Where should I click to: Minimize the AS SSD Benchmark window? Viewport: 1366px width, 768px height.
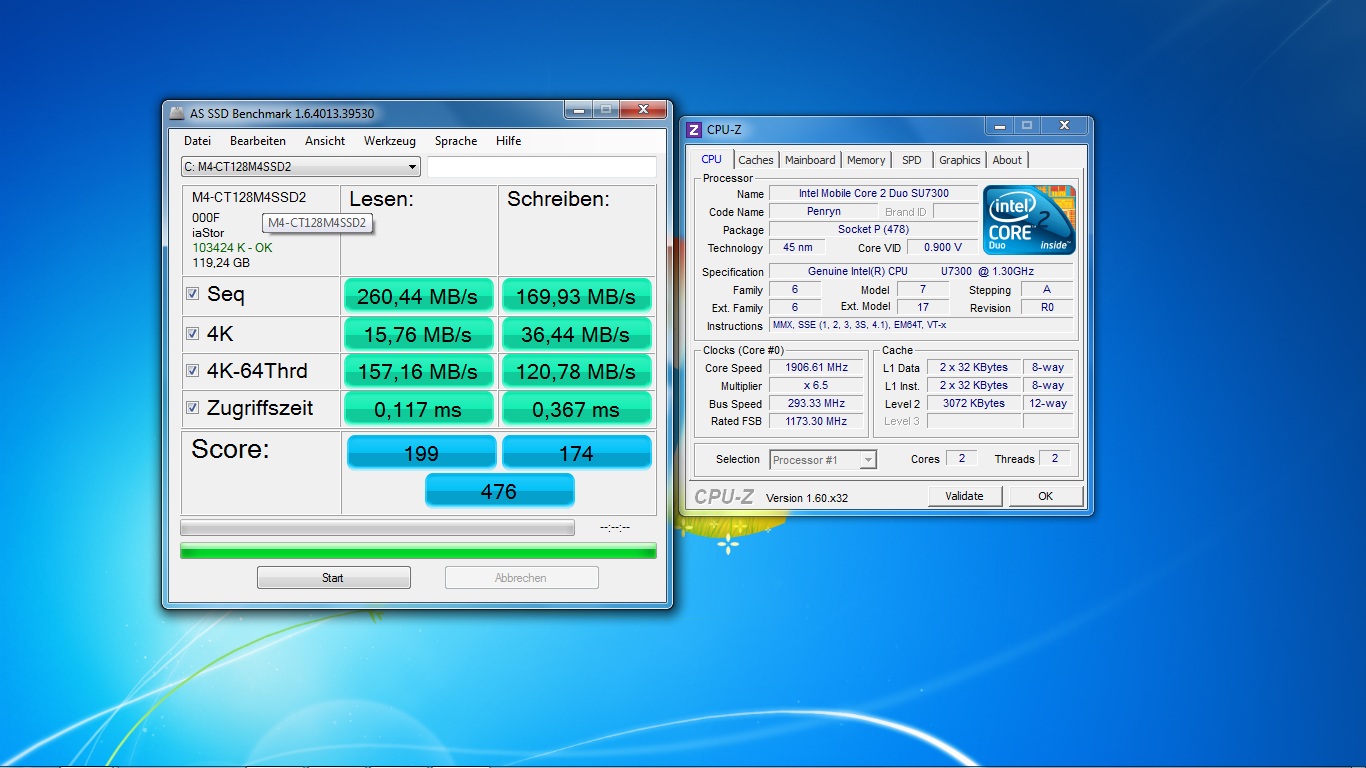click(x=577, y=109)
